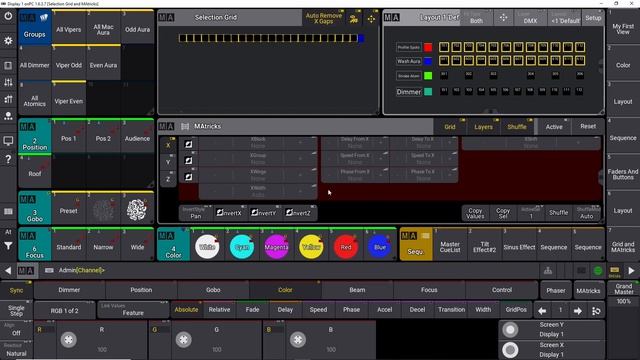The image size is (640, 360).
Task: Click Reset in MAtricks window
Action: (x=588, y=127)
